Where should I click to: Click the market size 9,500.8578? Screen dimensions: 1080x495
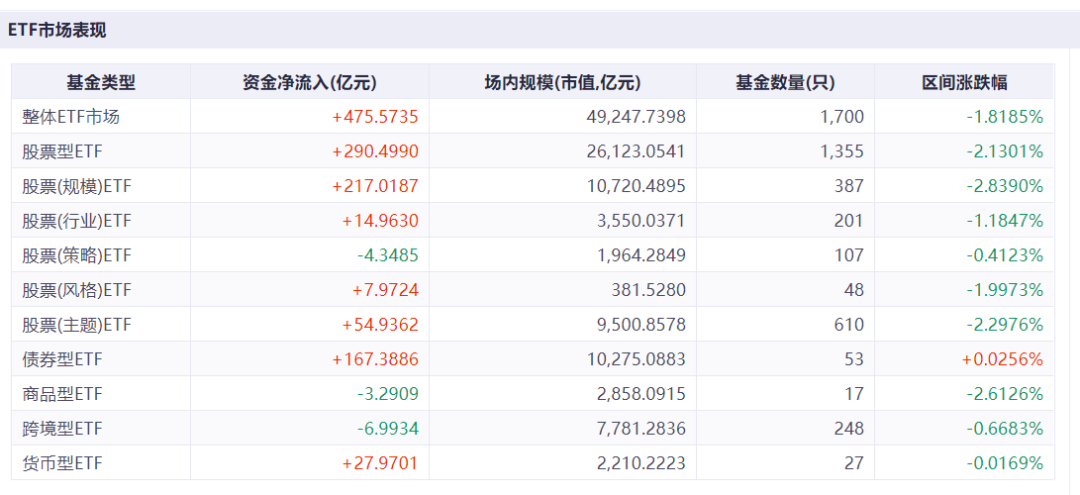[643, 325]
